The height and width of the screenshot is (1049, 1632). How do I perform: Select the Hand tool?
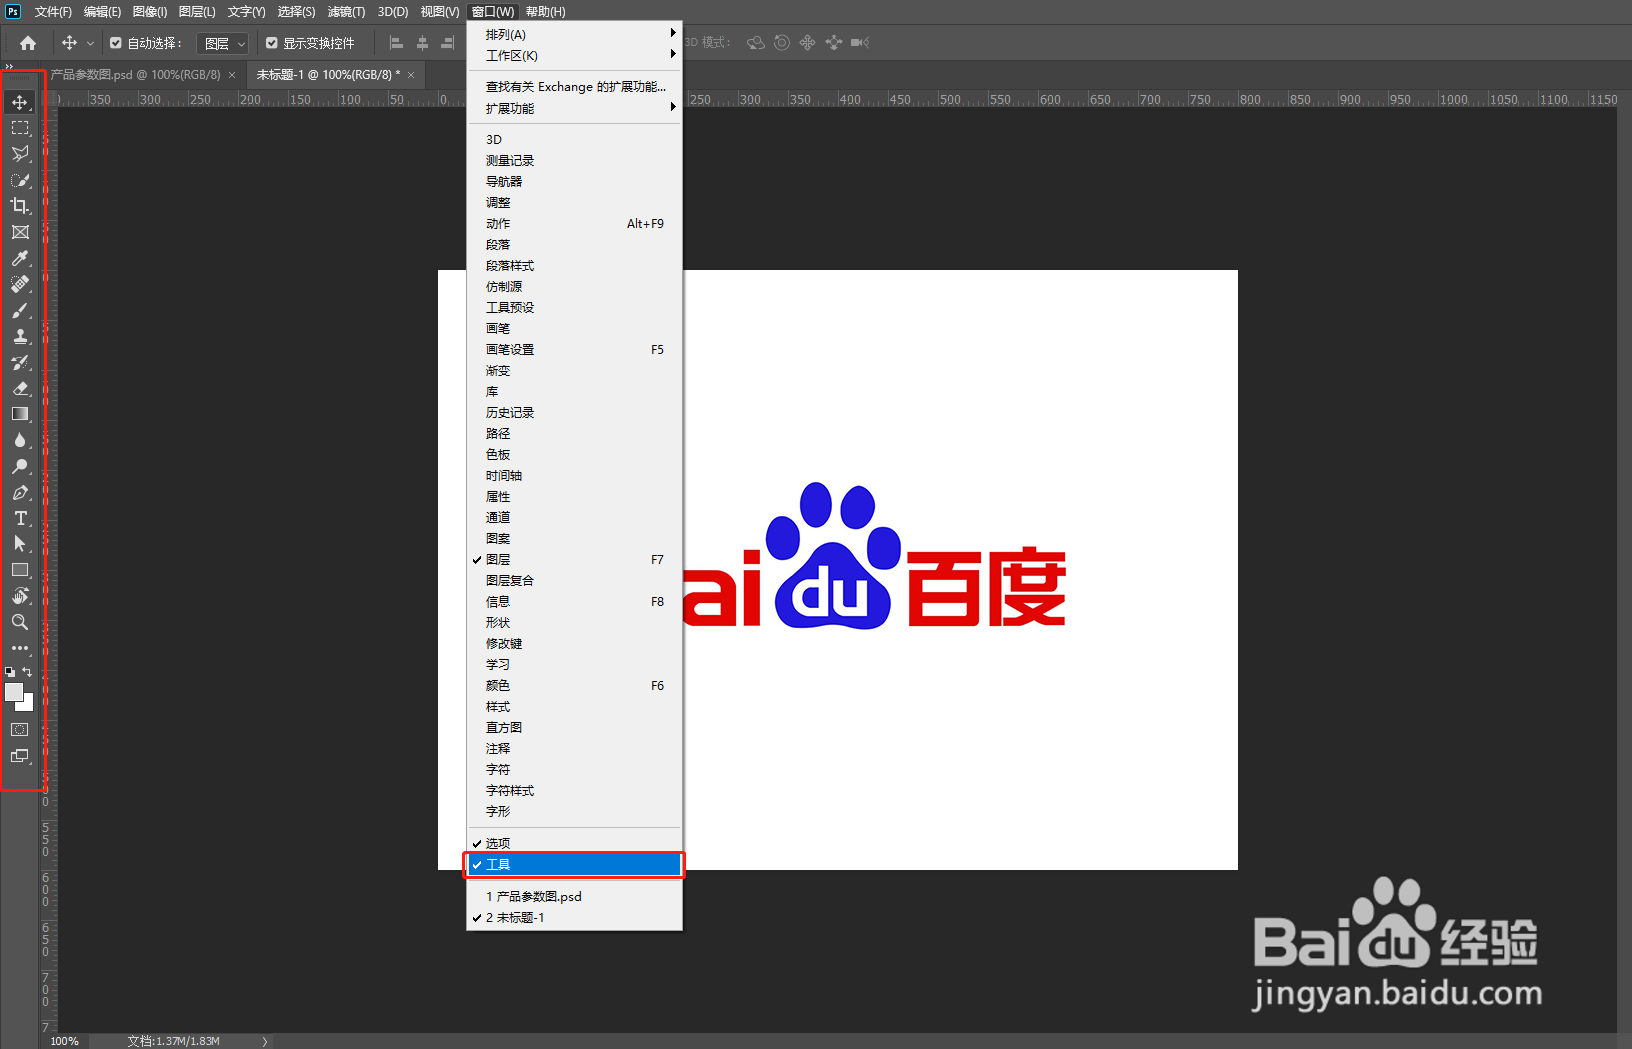coord(20,596)
